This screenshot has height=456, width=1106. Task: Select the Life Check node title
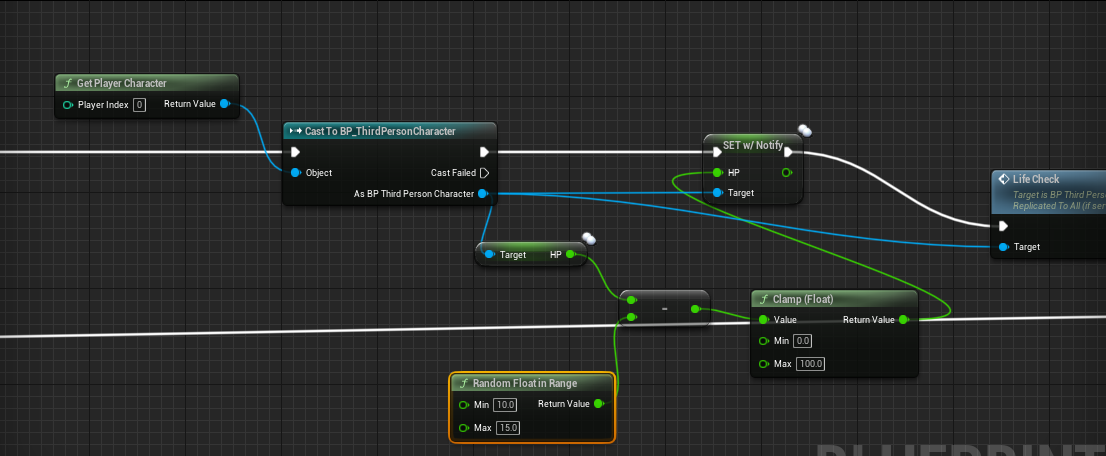[1036, 179]
